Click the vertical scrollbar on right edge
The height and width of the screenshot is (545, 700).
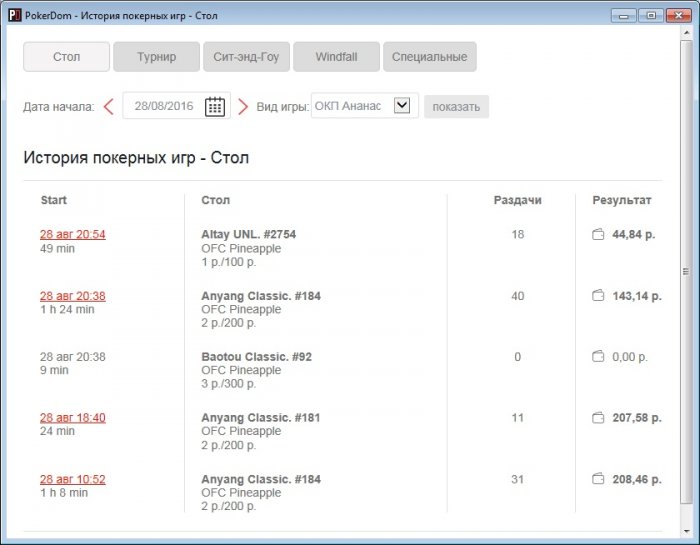(686, 270)
